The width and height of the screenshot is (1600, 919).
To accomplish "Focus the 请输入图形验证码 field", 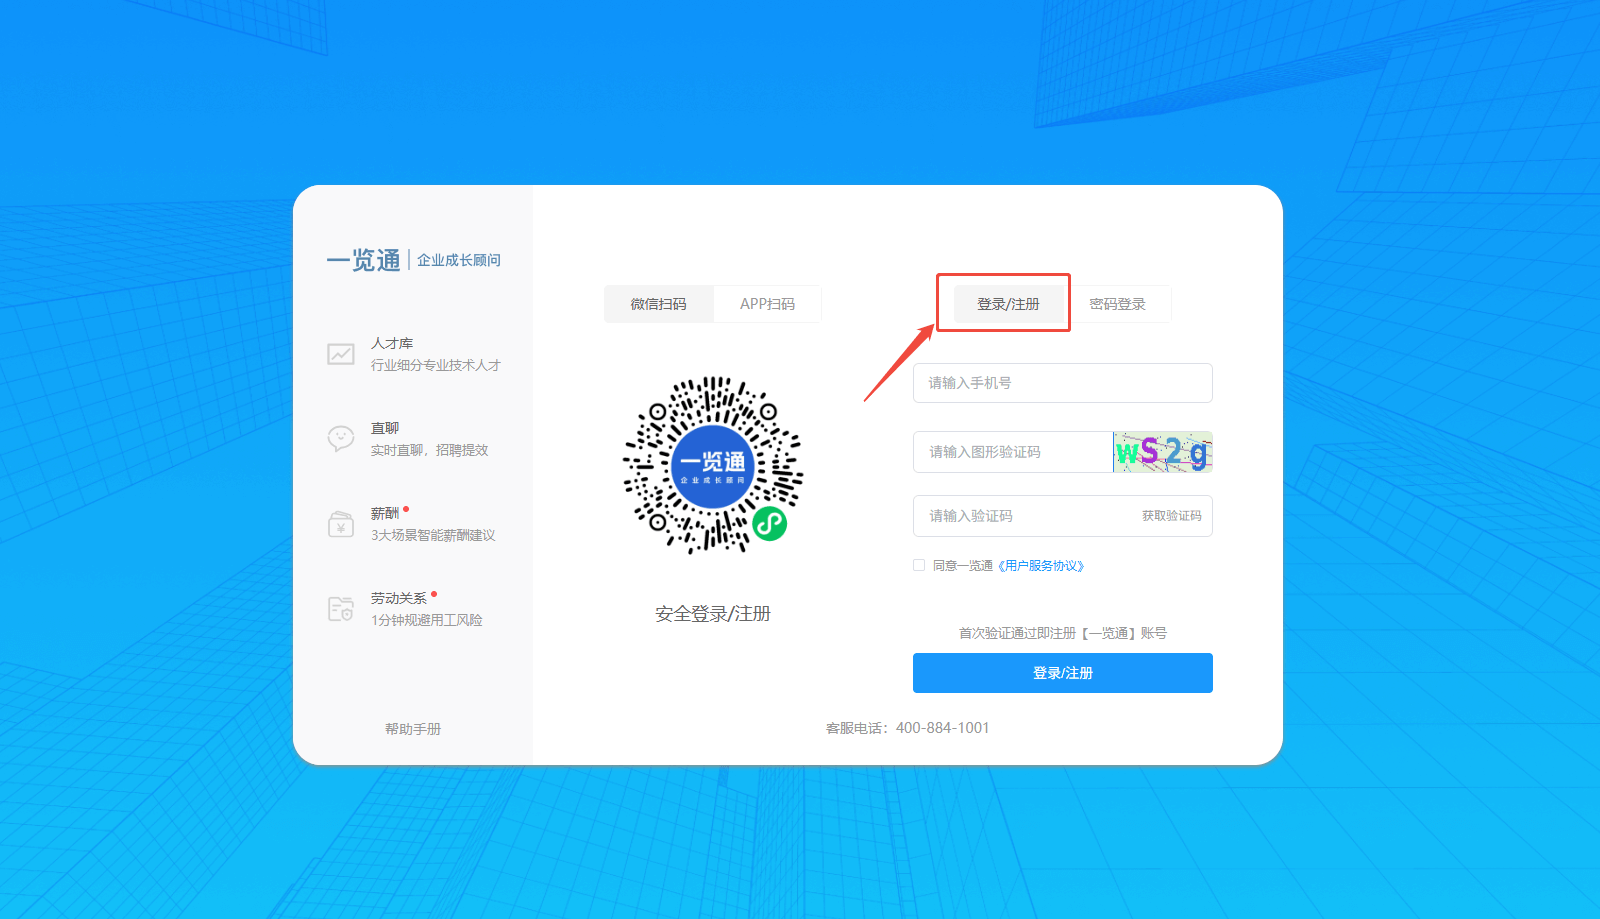I will coord(1013,452).
